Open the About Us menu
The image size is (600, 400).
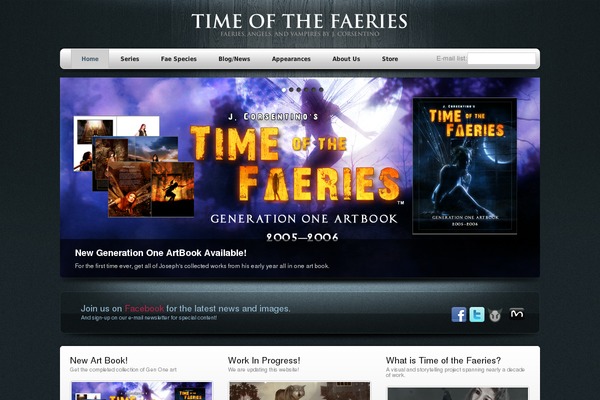(x=346, y=59)
